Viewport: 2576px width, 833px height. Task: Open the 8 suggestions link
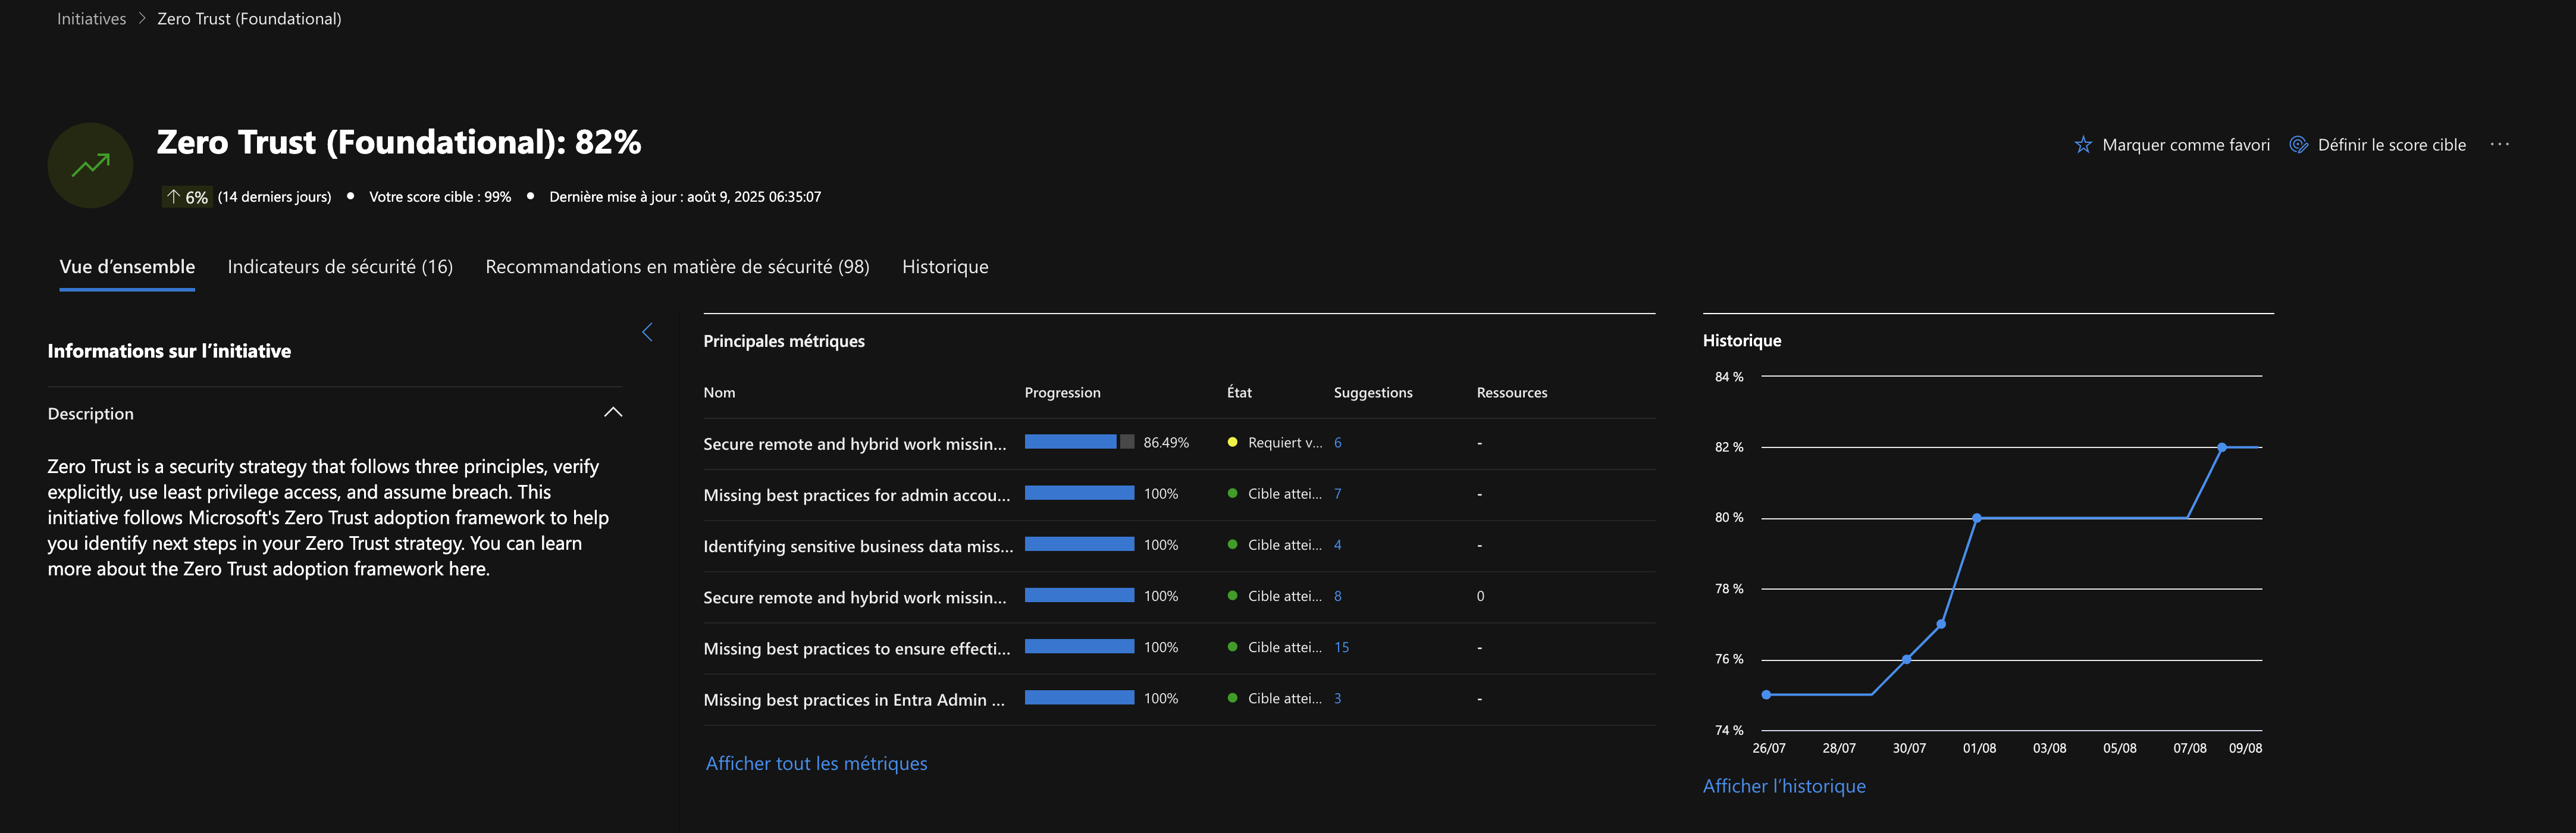click(1338, 596)
